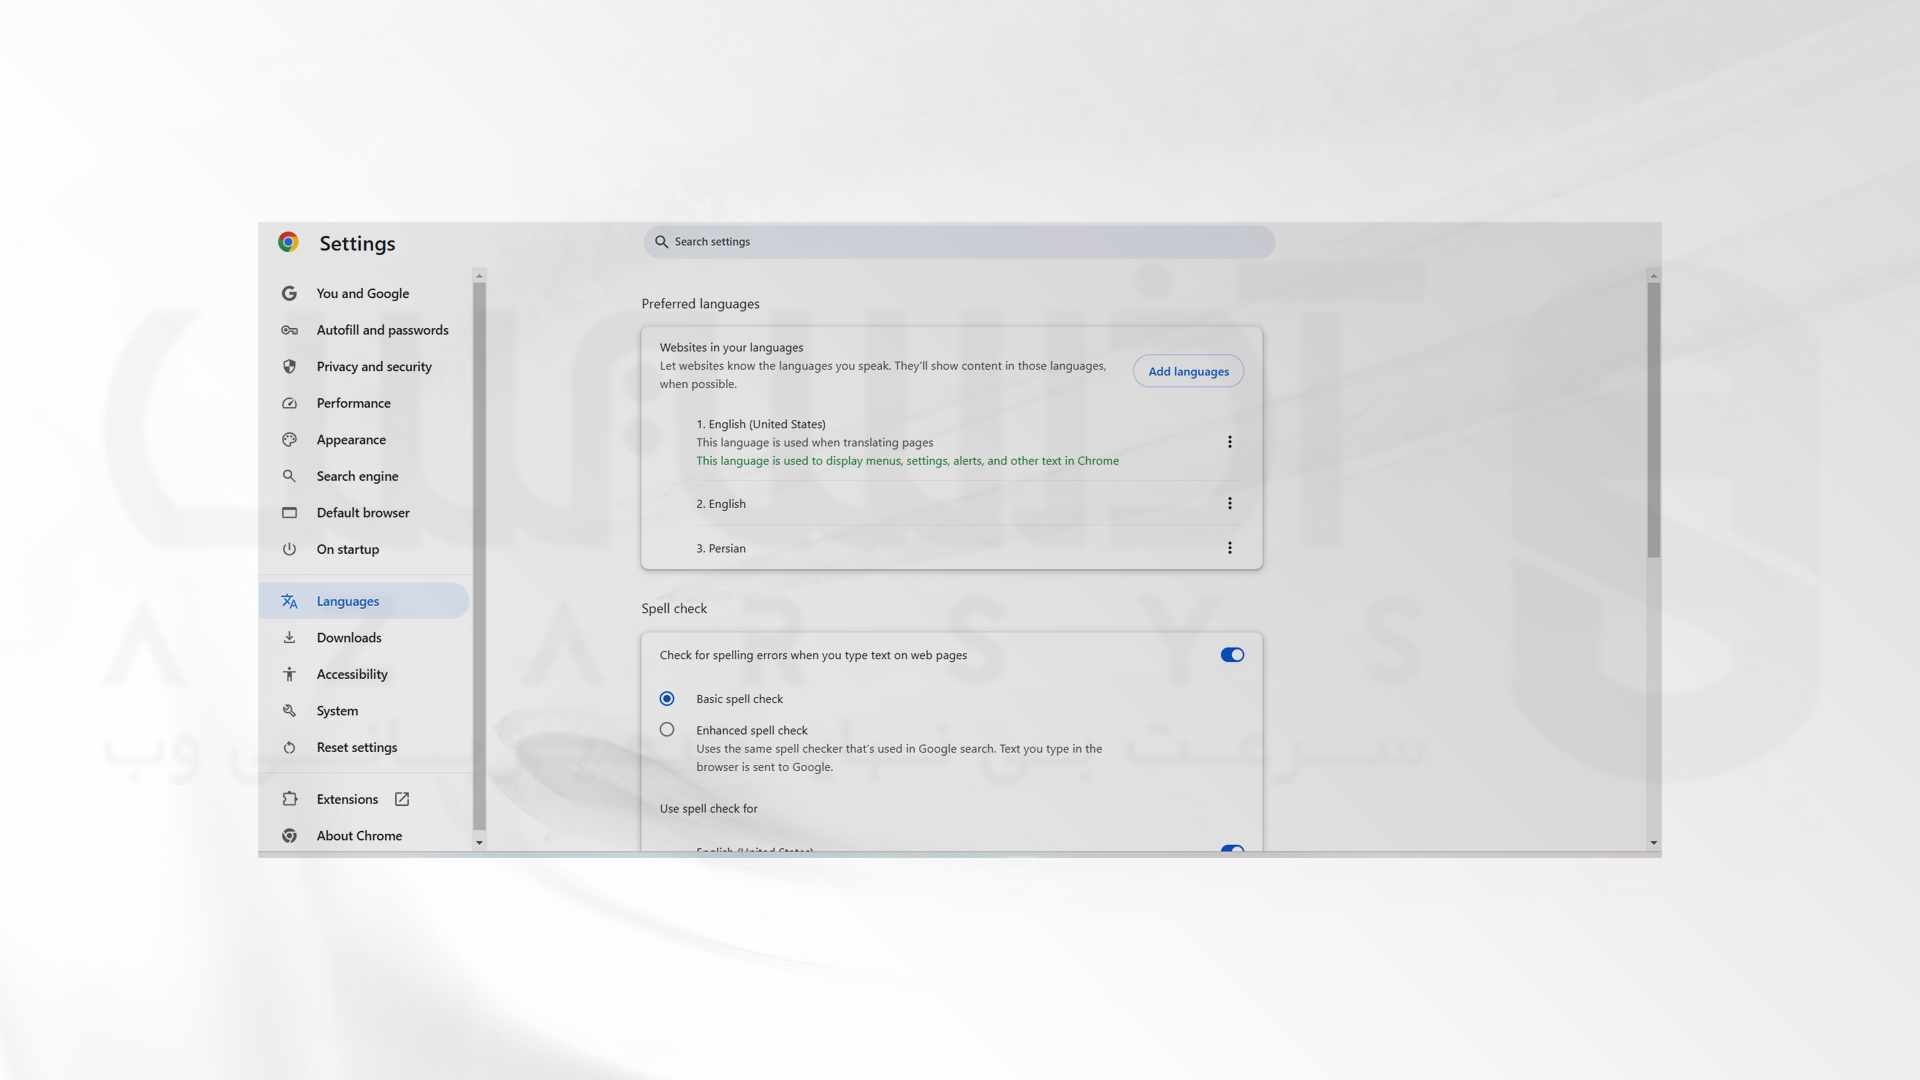The width and height of the screenshot is (1920, 1080).
Task: Open more actions menu for Persian
Action: tap(1230, 548)
